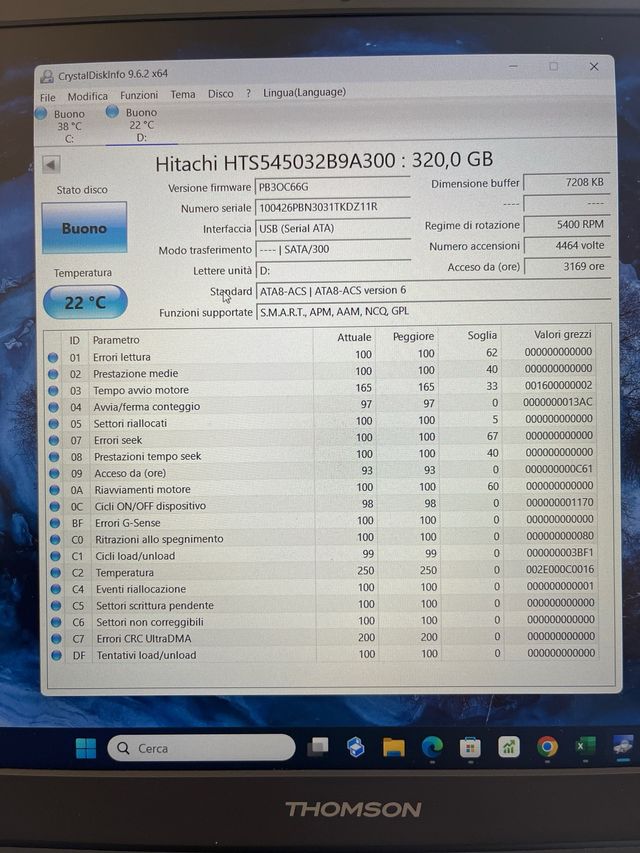Click the Numero accensioni value 4464 volte
This screenshot has width=640, height=853.
click(x=567, y=245)
